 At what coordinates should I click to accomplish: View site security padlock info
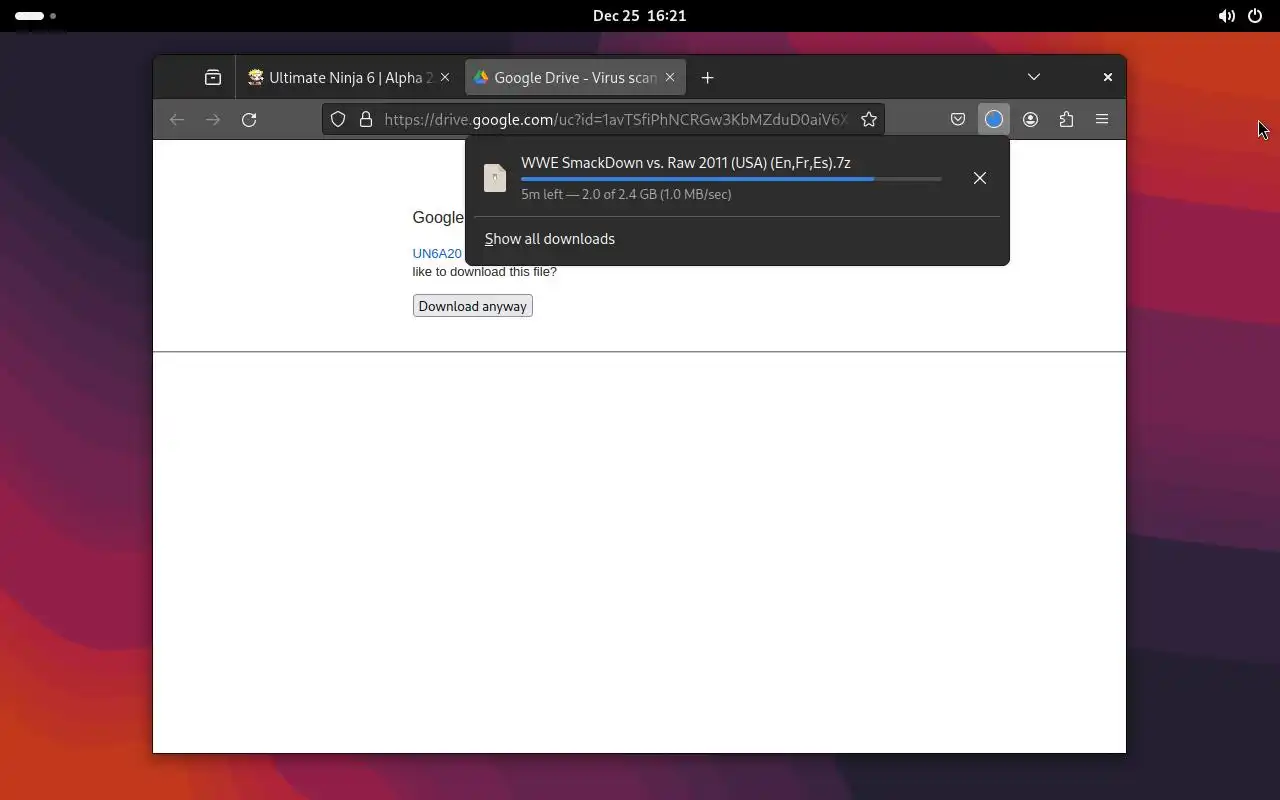(366, 119)
